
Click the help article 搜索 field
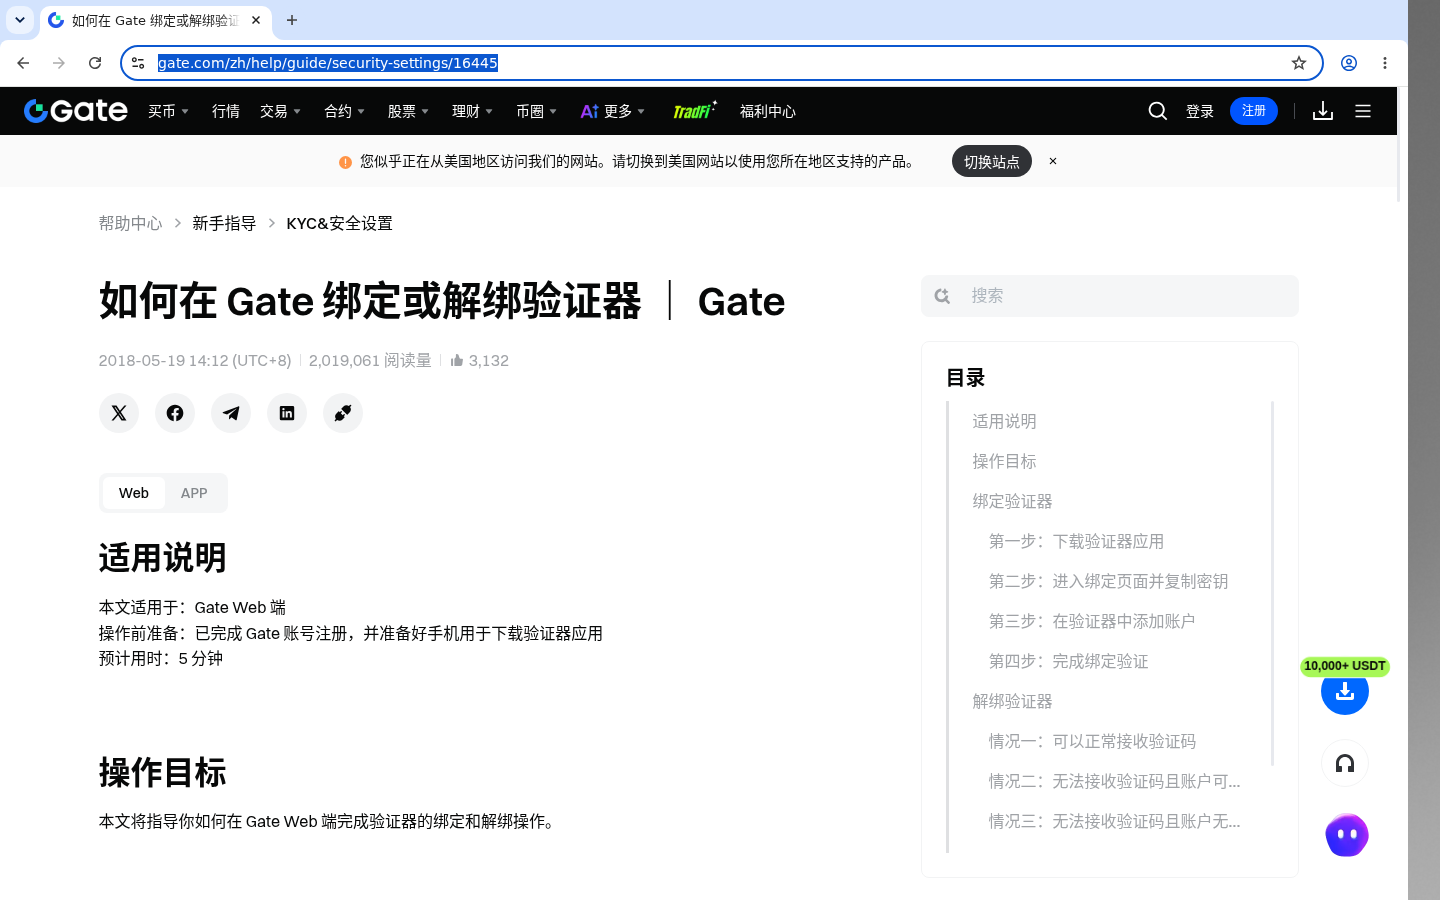1110,296
